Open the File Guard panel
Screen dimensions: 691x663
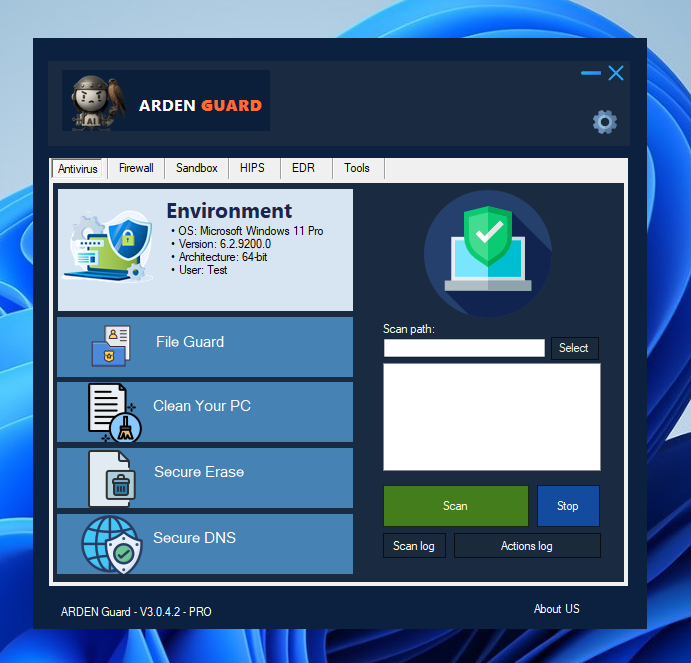(x=205, y=347)
